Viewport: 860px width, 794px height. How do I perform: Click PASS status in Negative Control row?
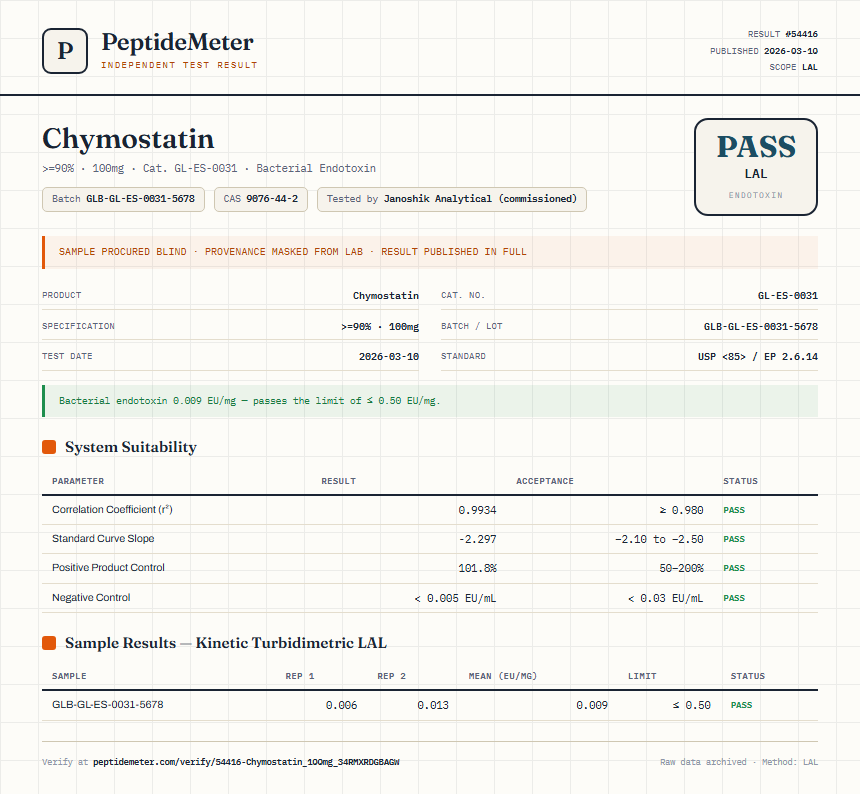click(x=734, y=598)
